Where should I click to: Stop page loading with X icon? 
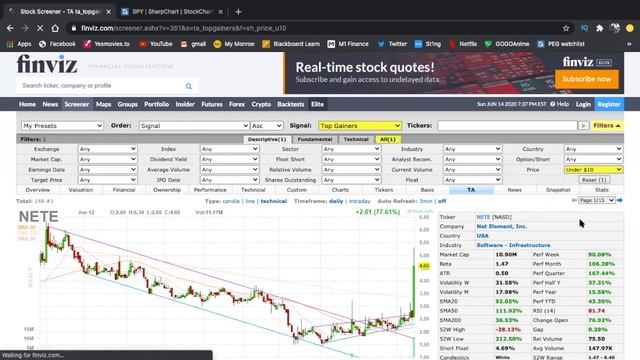tap(40, 28)
